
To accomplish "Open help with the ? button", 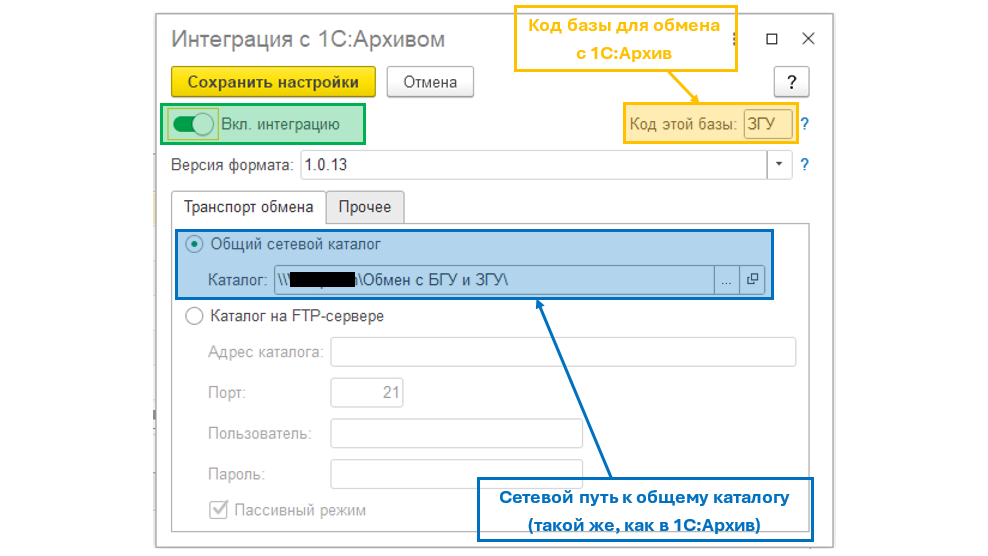I will (x=791, y=81).
